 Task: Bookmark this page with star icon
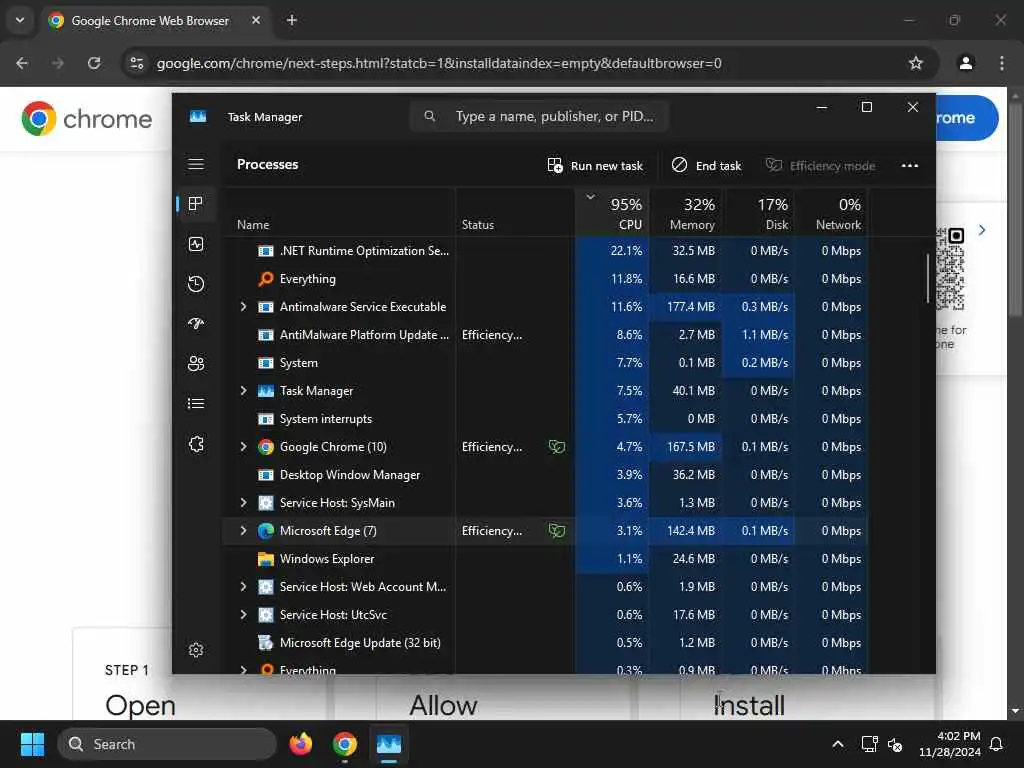point(916,63)
